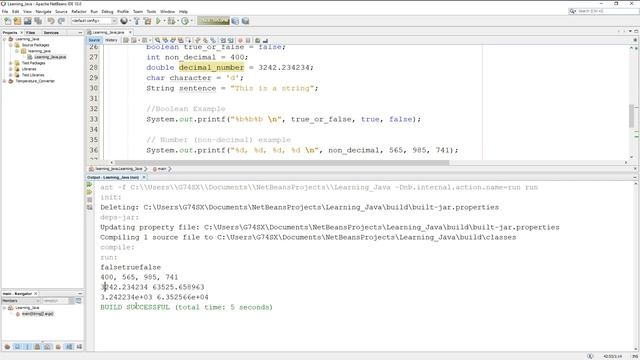Click the Stop icon in Output sidebar
640x360 pixels.
[x=89, y=200]
